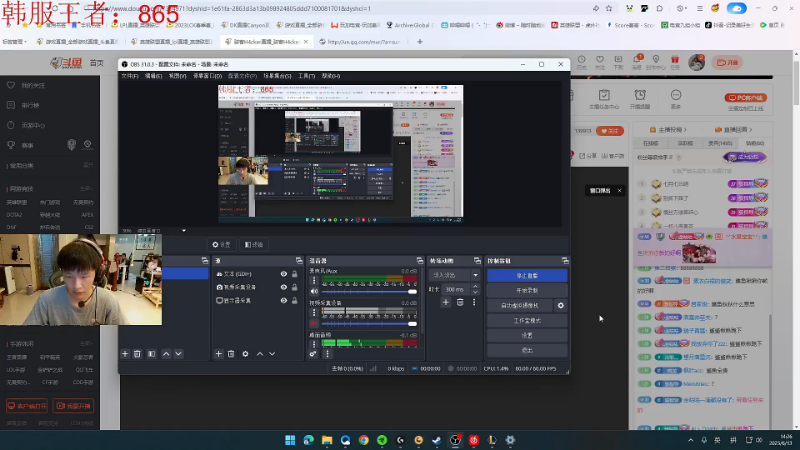Click 退出 to exit OBS
Image resolution: width=800 pixels, height=450 pixels.
click(527, 351)
